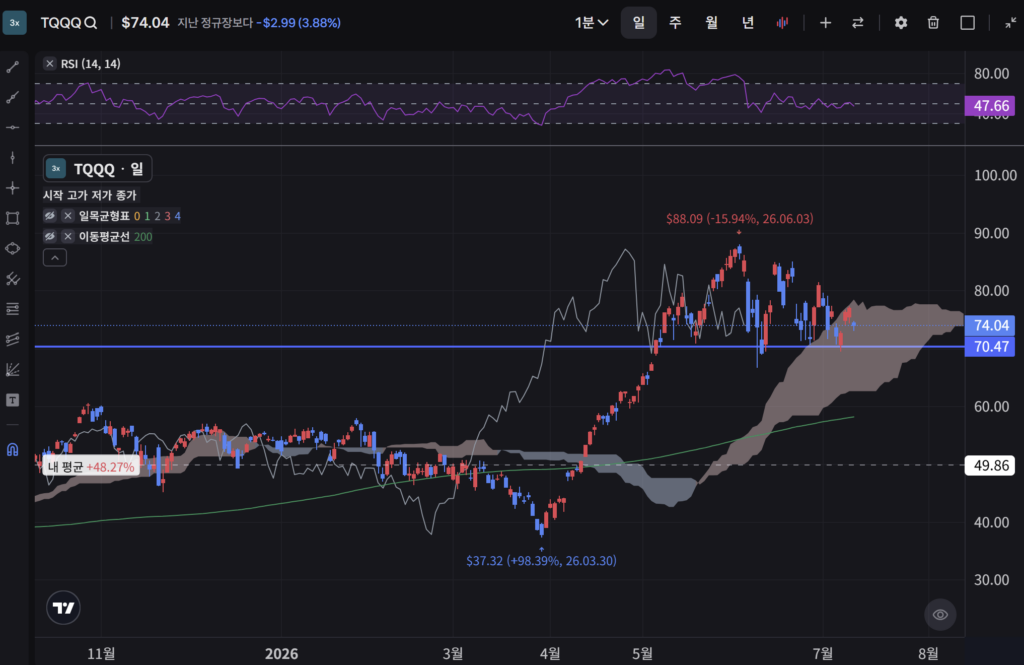Image resolution: width=1024 pixels, height=665 pixels.
Task: Open the 1분 interval dropdown
Action: tap(591, 23)
